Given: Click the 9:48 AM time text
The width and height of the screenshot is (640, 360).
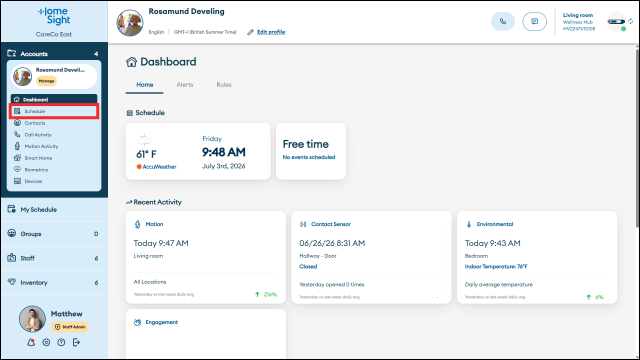Looking at the screenshot, I should 224,152.
